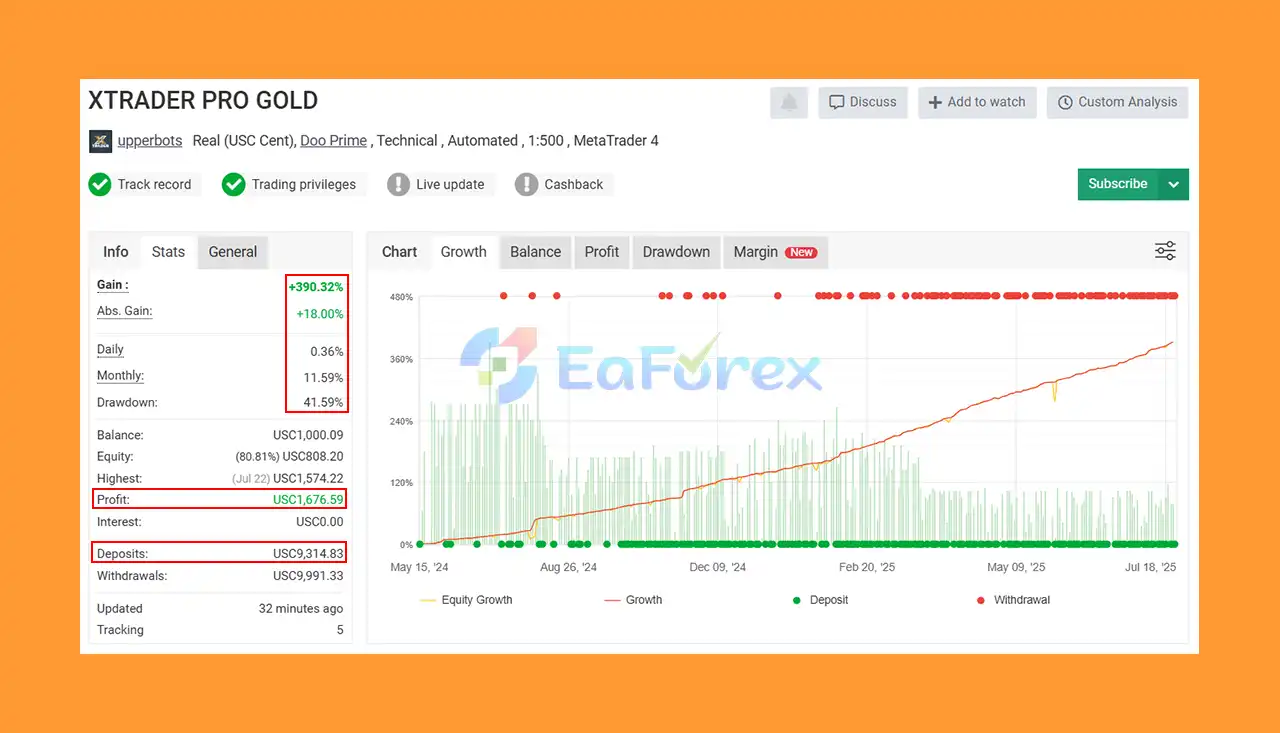Select the Chart tab
Image resolution: width=1280 pixels, height=733 pixels.
(399, 252)
